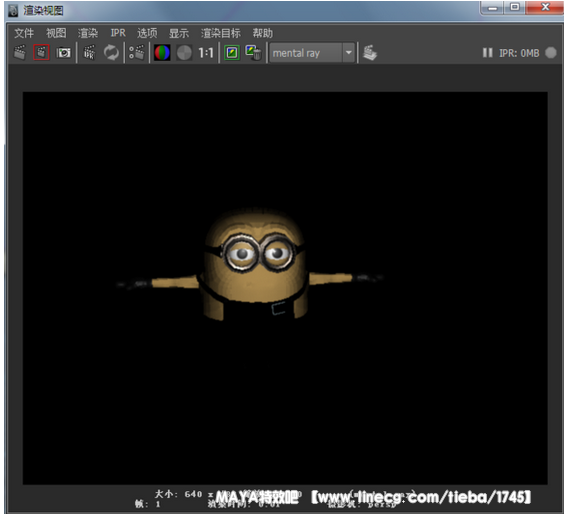This screenshot has height=514, width=565.
Task: Click the Keep image icon
Action: pyautogui.click(x=232, y=53)
